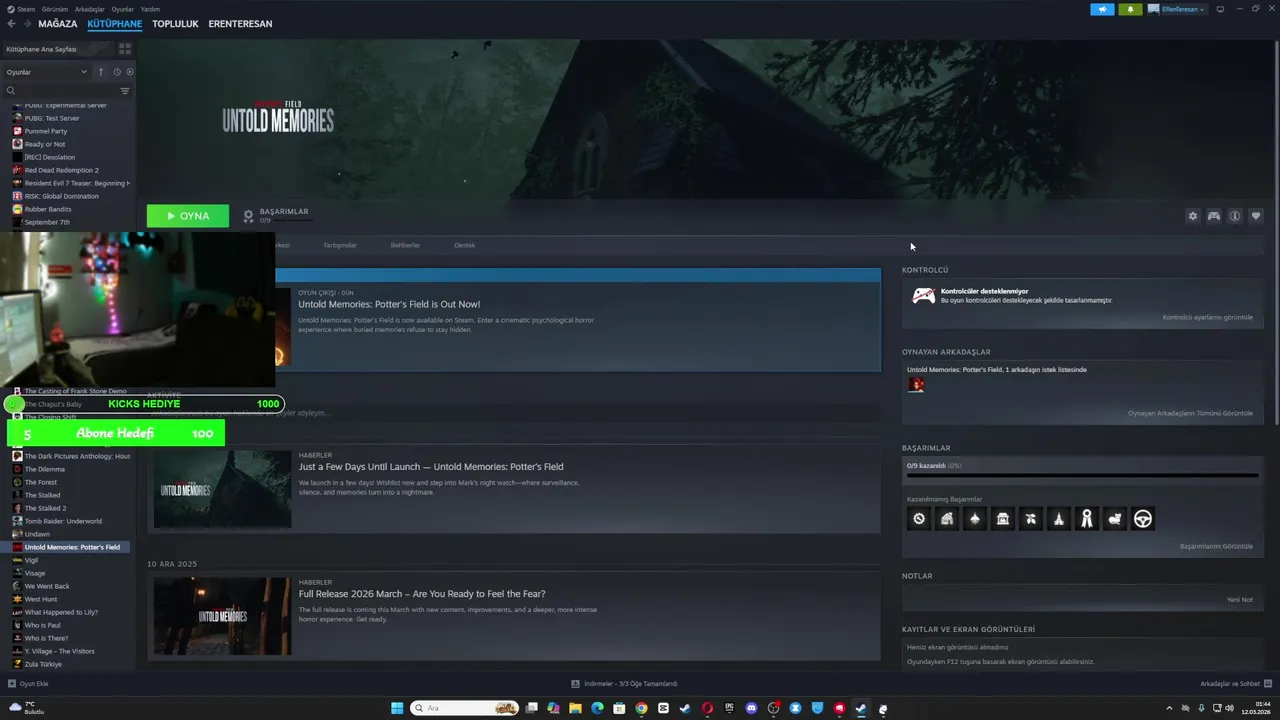Open File Explorer from taskbar
Viewport: 1280px width, 720px height.
[x=575, y=708]
